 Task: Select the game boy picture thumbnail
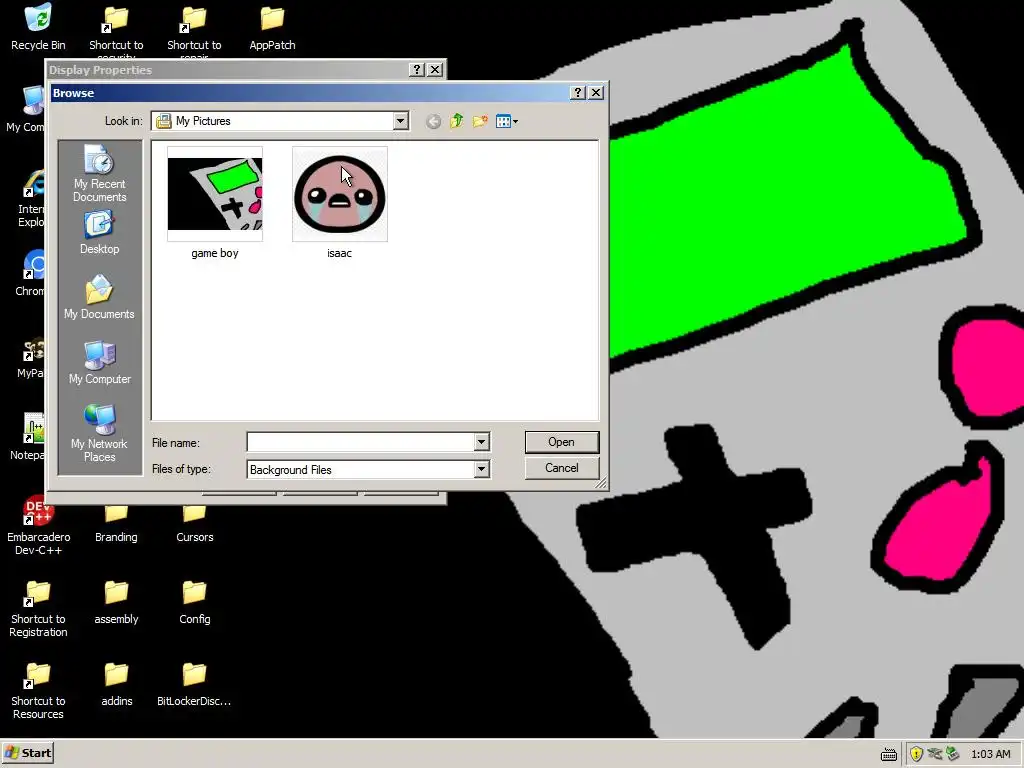coord(215,194)
